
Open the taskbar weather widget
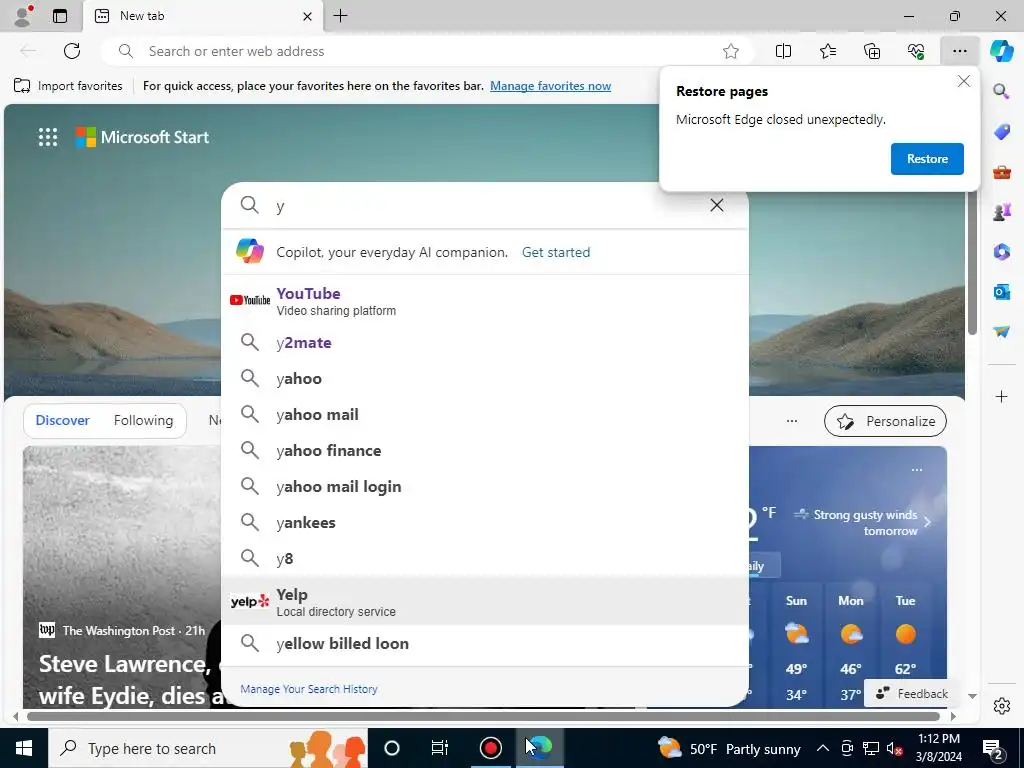click(x=728, y=748)
